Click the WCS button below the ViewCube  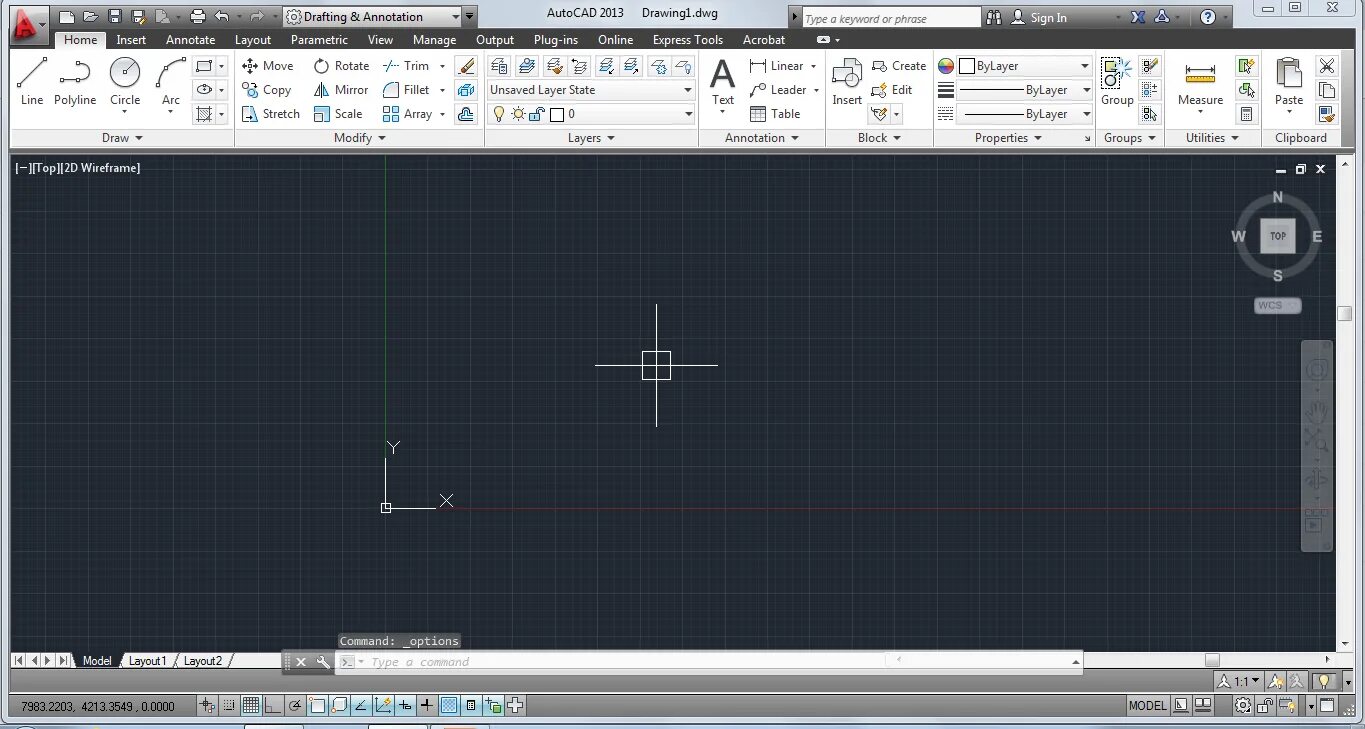1278,305
